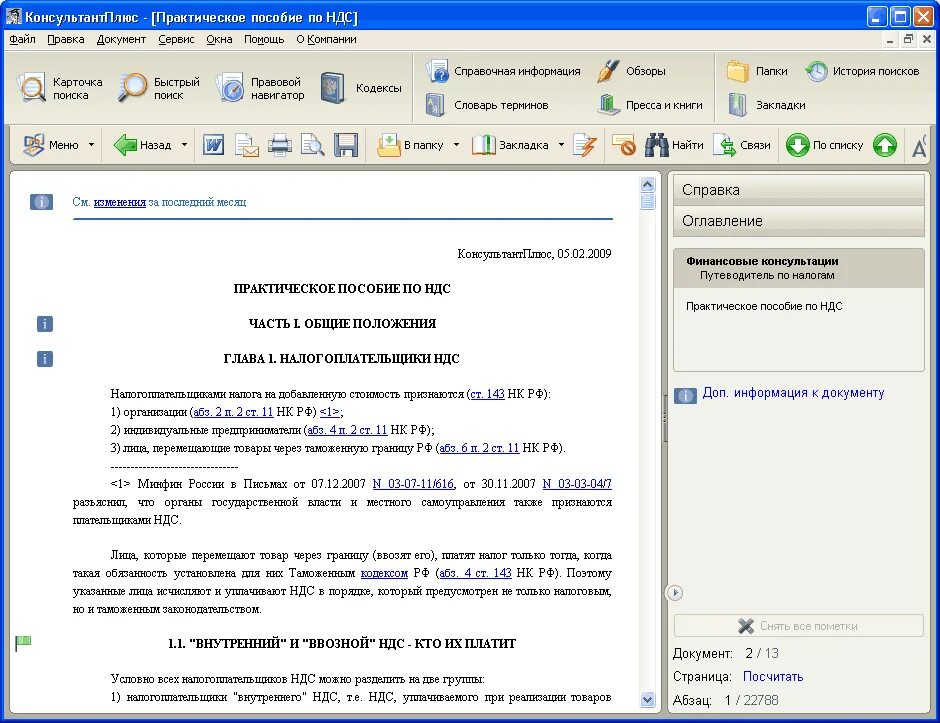Collapse right panel with round arrow button
The image size is (940, 723).
[675, 593]
